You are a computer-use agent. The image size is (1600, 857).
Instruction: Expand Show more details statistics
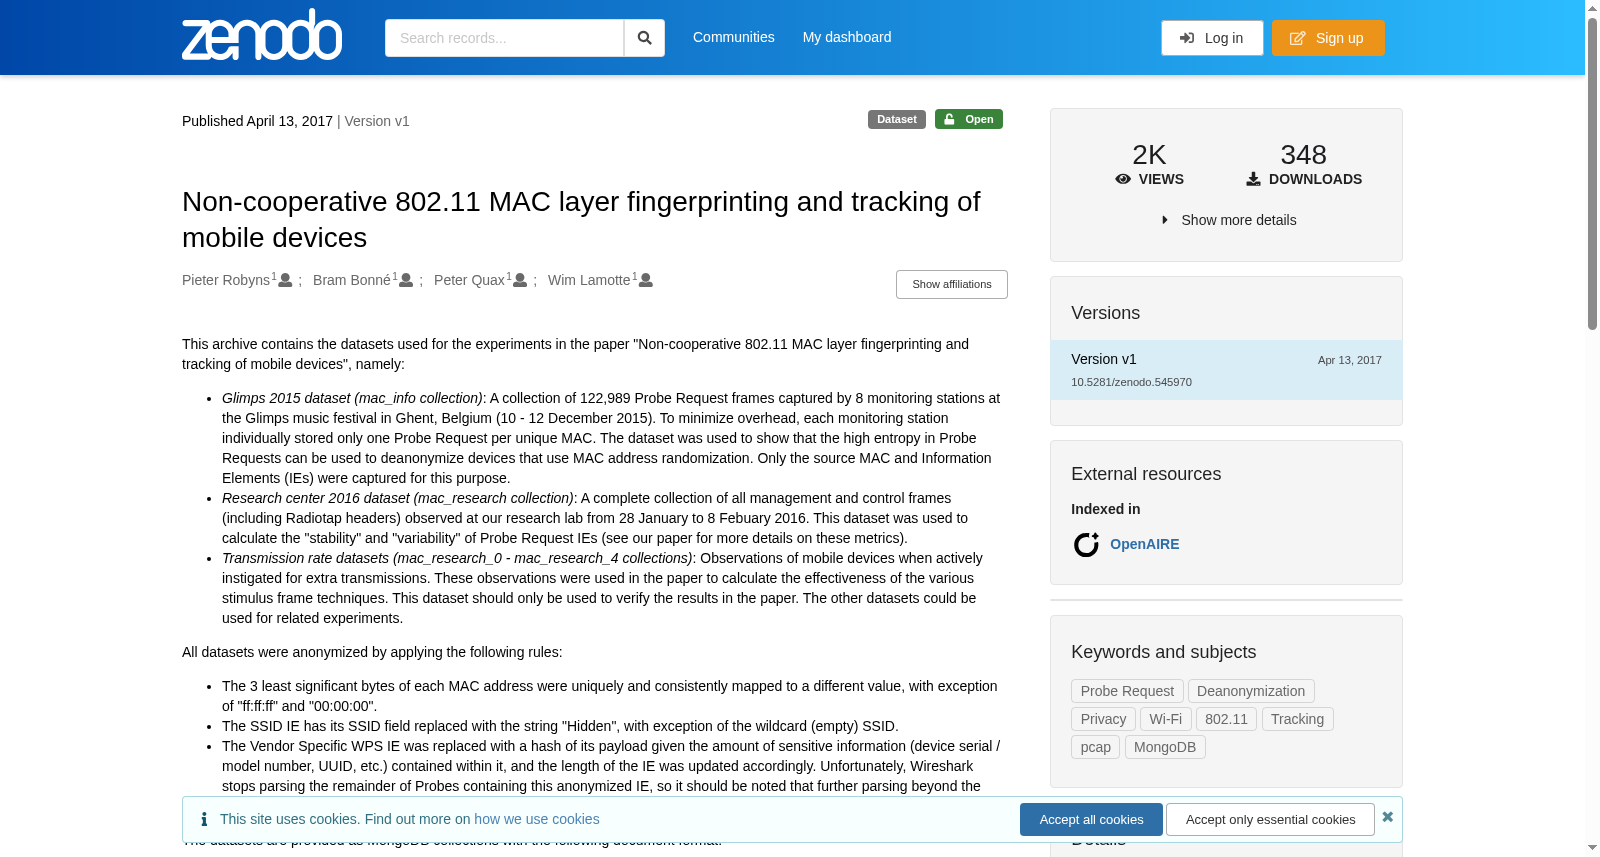coord(1228,220)
